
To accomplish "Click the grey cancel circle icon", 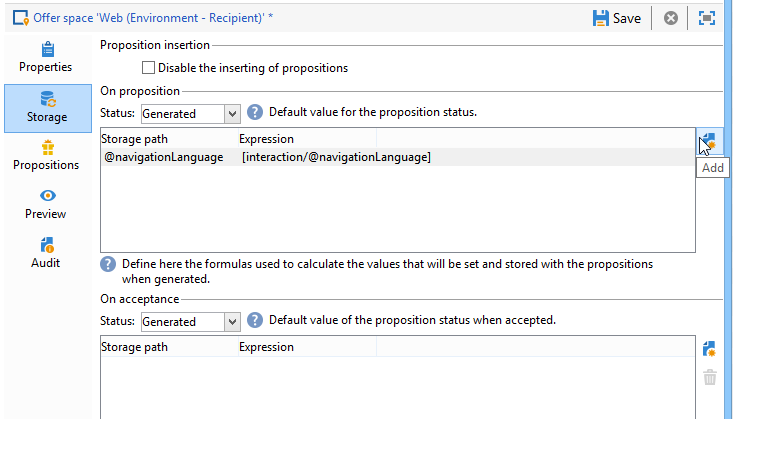I will (x=671, y=18).
